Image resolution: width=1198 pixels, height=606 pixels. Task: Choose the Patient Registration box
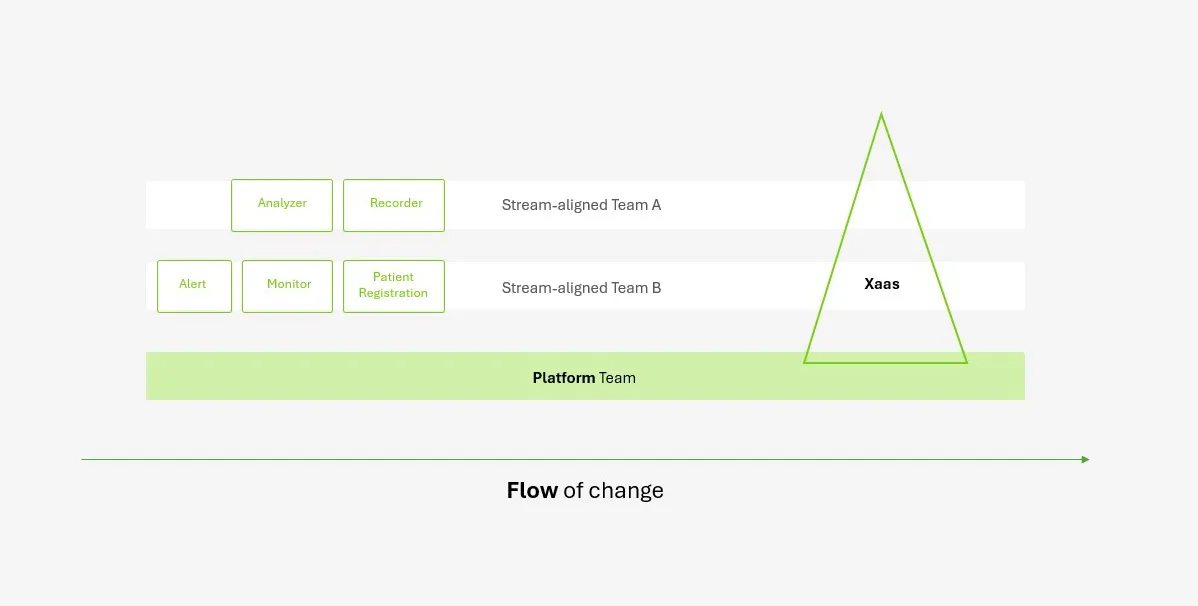(394, 286)
